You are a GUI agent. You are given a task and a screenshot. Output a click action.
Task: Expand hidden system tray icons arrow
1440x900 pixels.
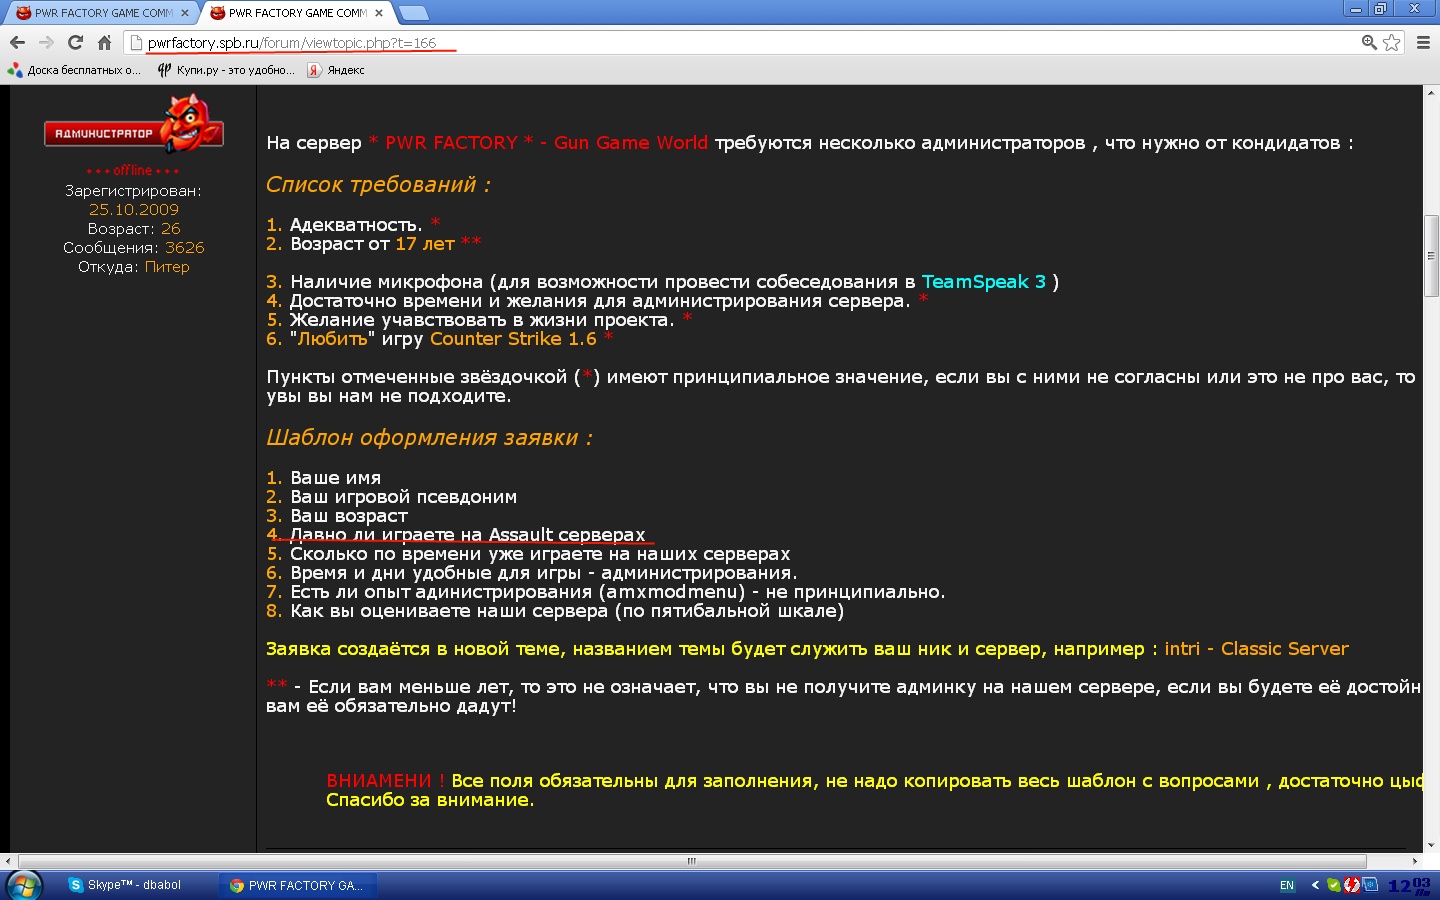pyautogui.click(x=1315, y=885)
